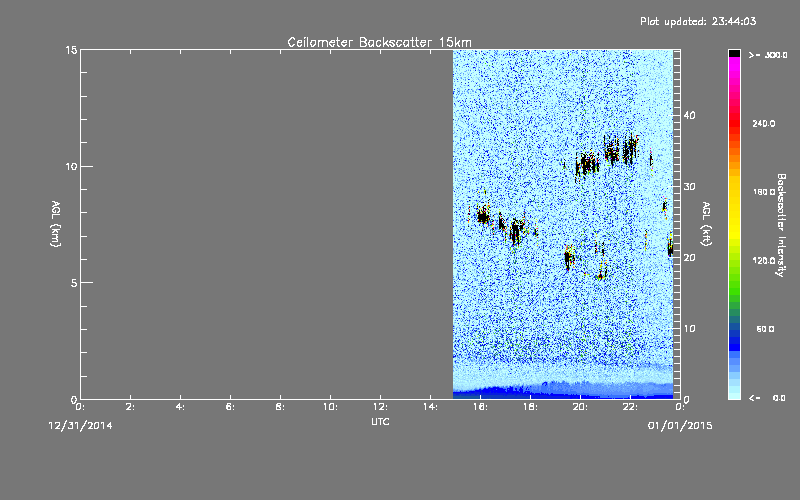Click the '<= 0.0' colorbar minimum label
Viewport: 800px width, 500px height.
click(x=767, y=398)
